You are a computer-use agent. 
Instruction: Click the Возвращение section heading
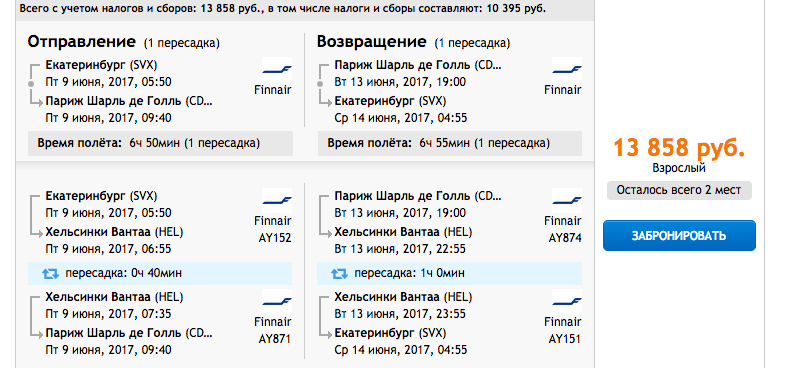coord(372,42)
